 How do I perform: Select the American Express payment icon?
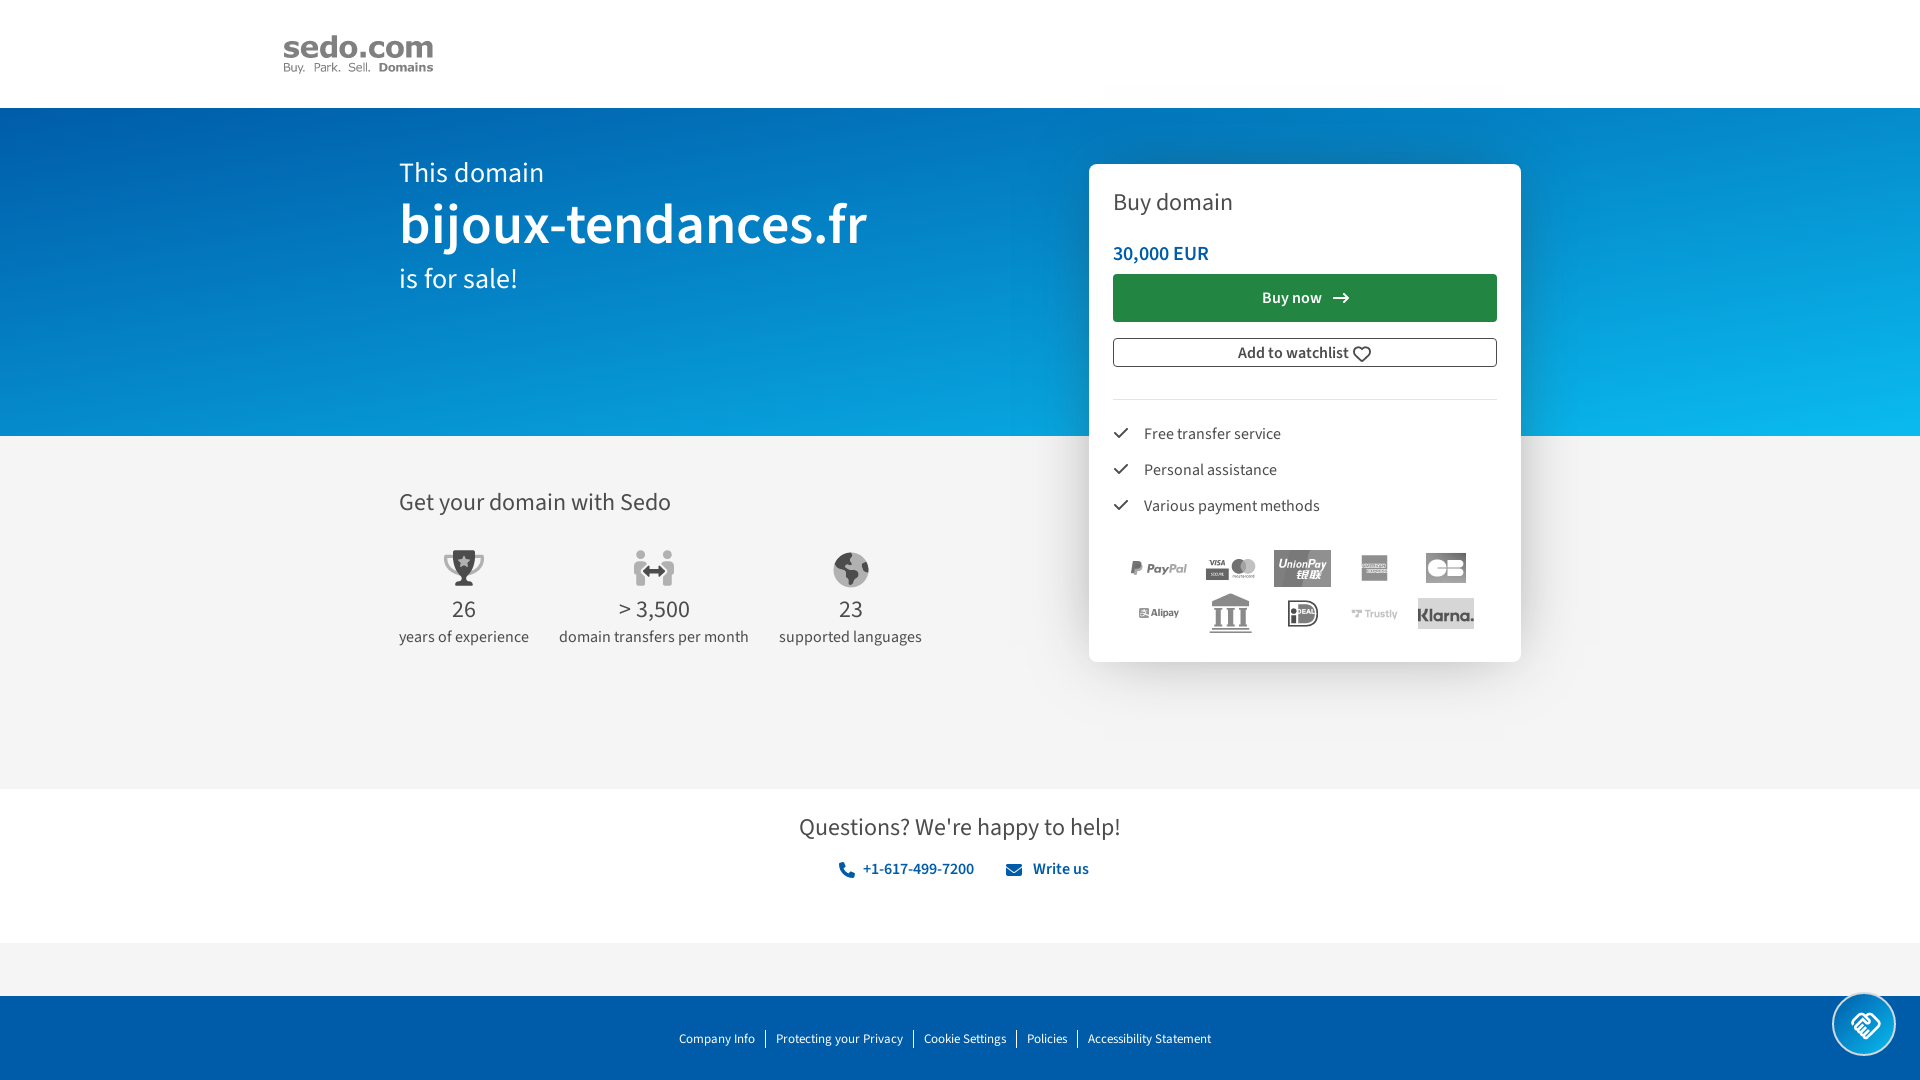1374,568
